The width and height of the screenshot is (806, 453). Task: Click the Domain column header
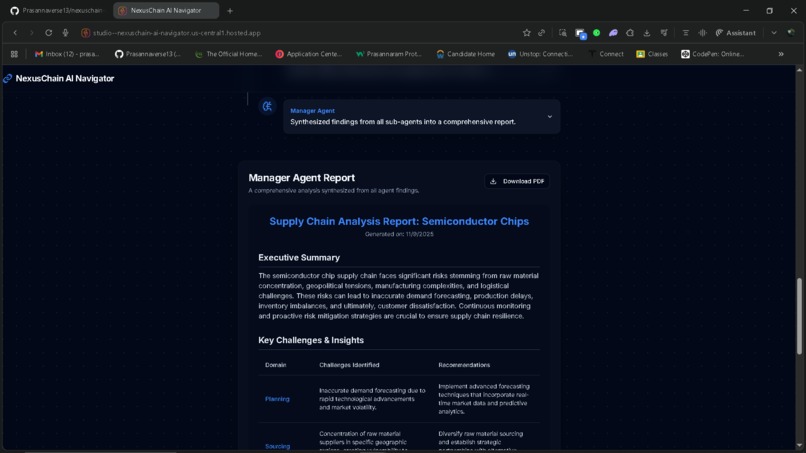276,365
